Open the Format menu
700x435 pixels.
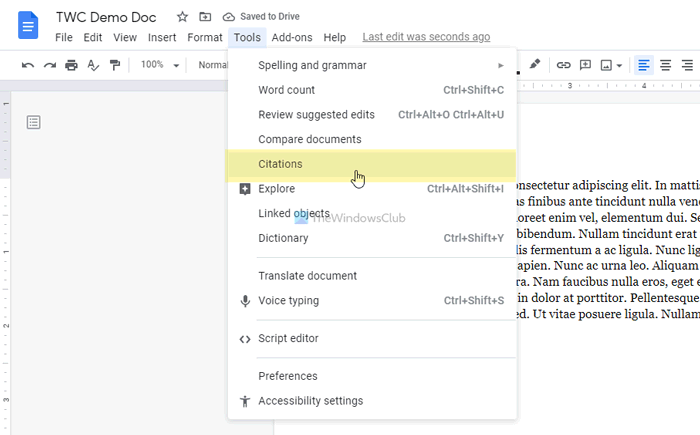click(205, 38)
